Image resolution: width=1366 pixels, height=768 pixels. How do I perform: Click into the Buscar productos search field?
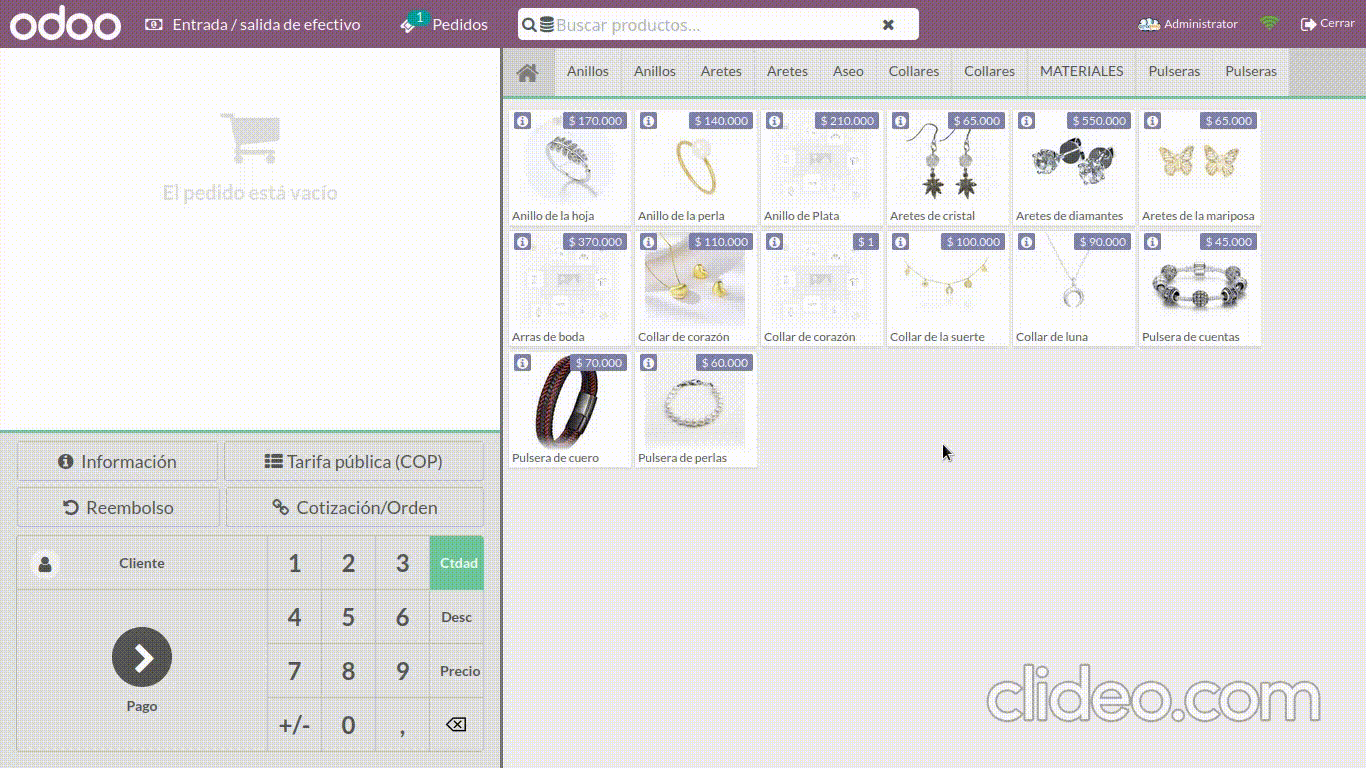pos(710,25)
